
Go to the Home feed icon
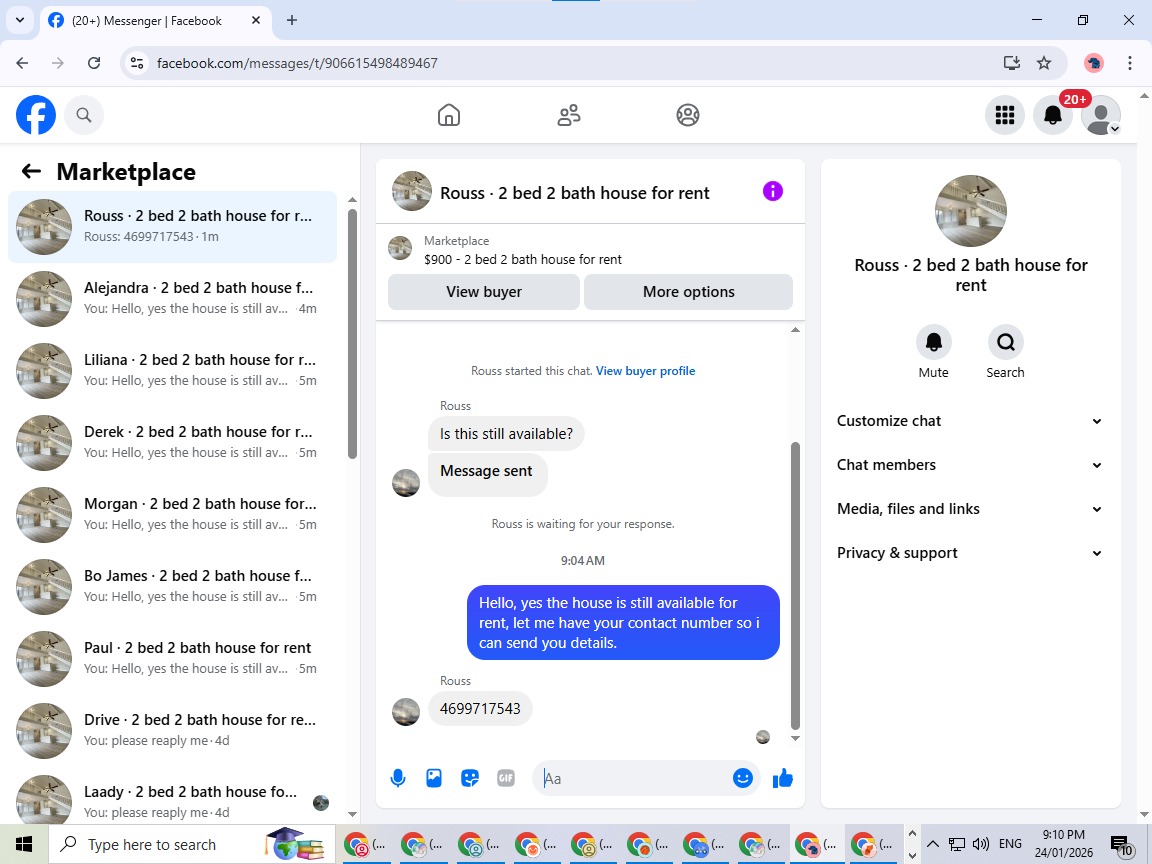tap(449, 115)
